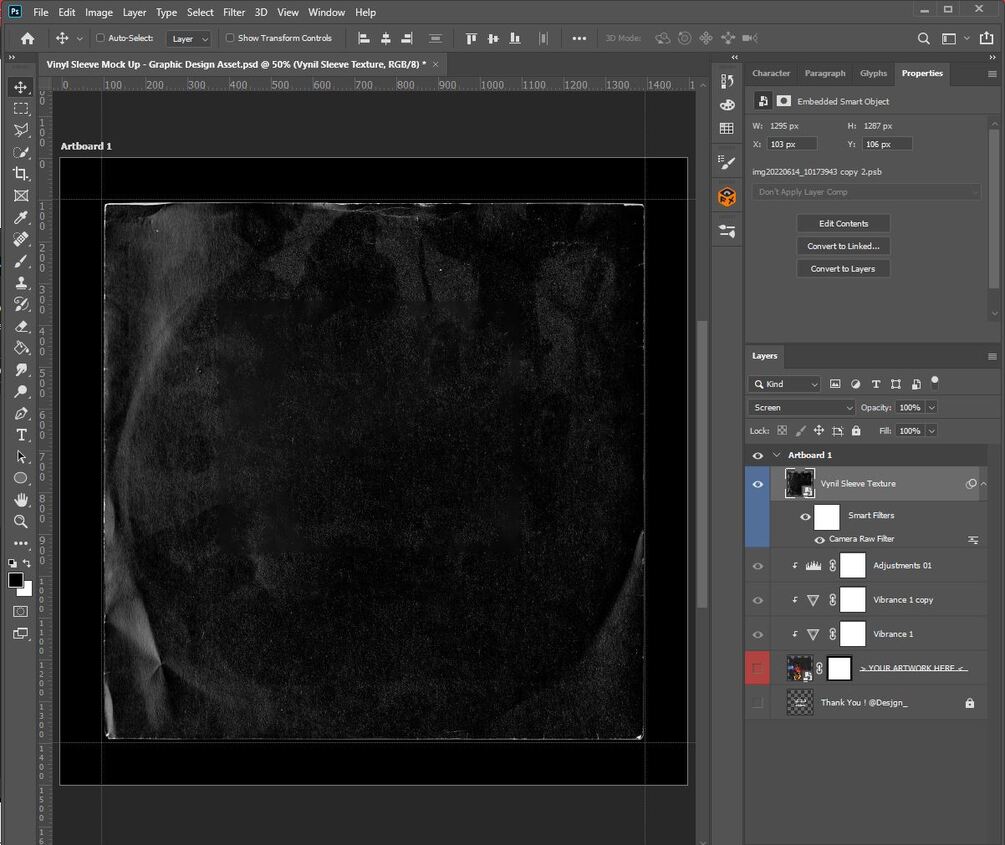Image resolution: width=1005 pixels, height=845 pixels.
Task: Show the YOUR ARTWORK HERE layer
Action: tap(758, 669)
